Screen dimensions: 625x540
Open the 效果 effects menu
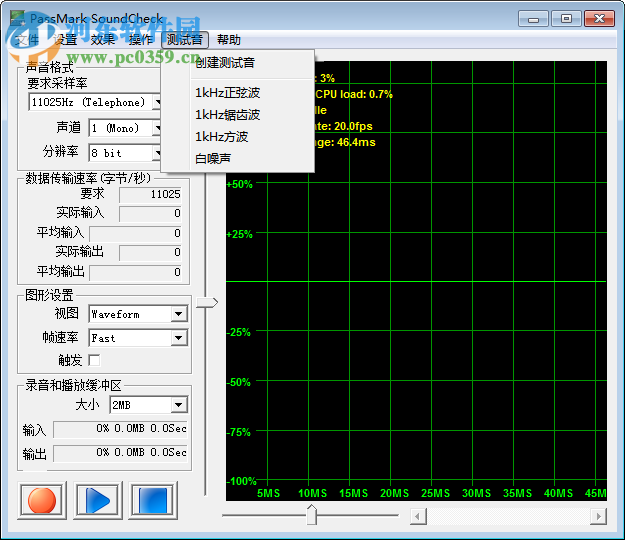coord(103,40)
